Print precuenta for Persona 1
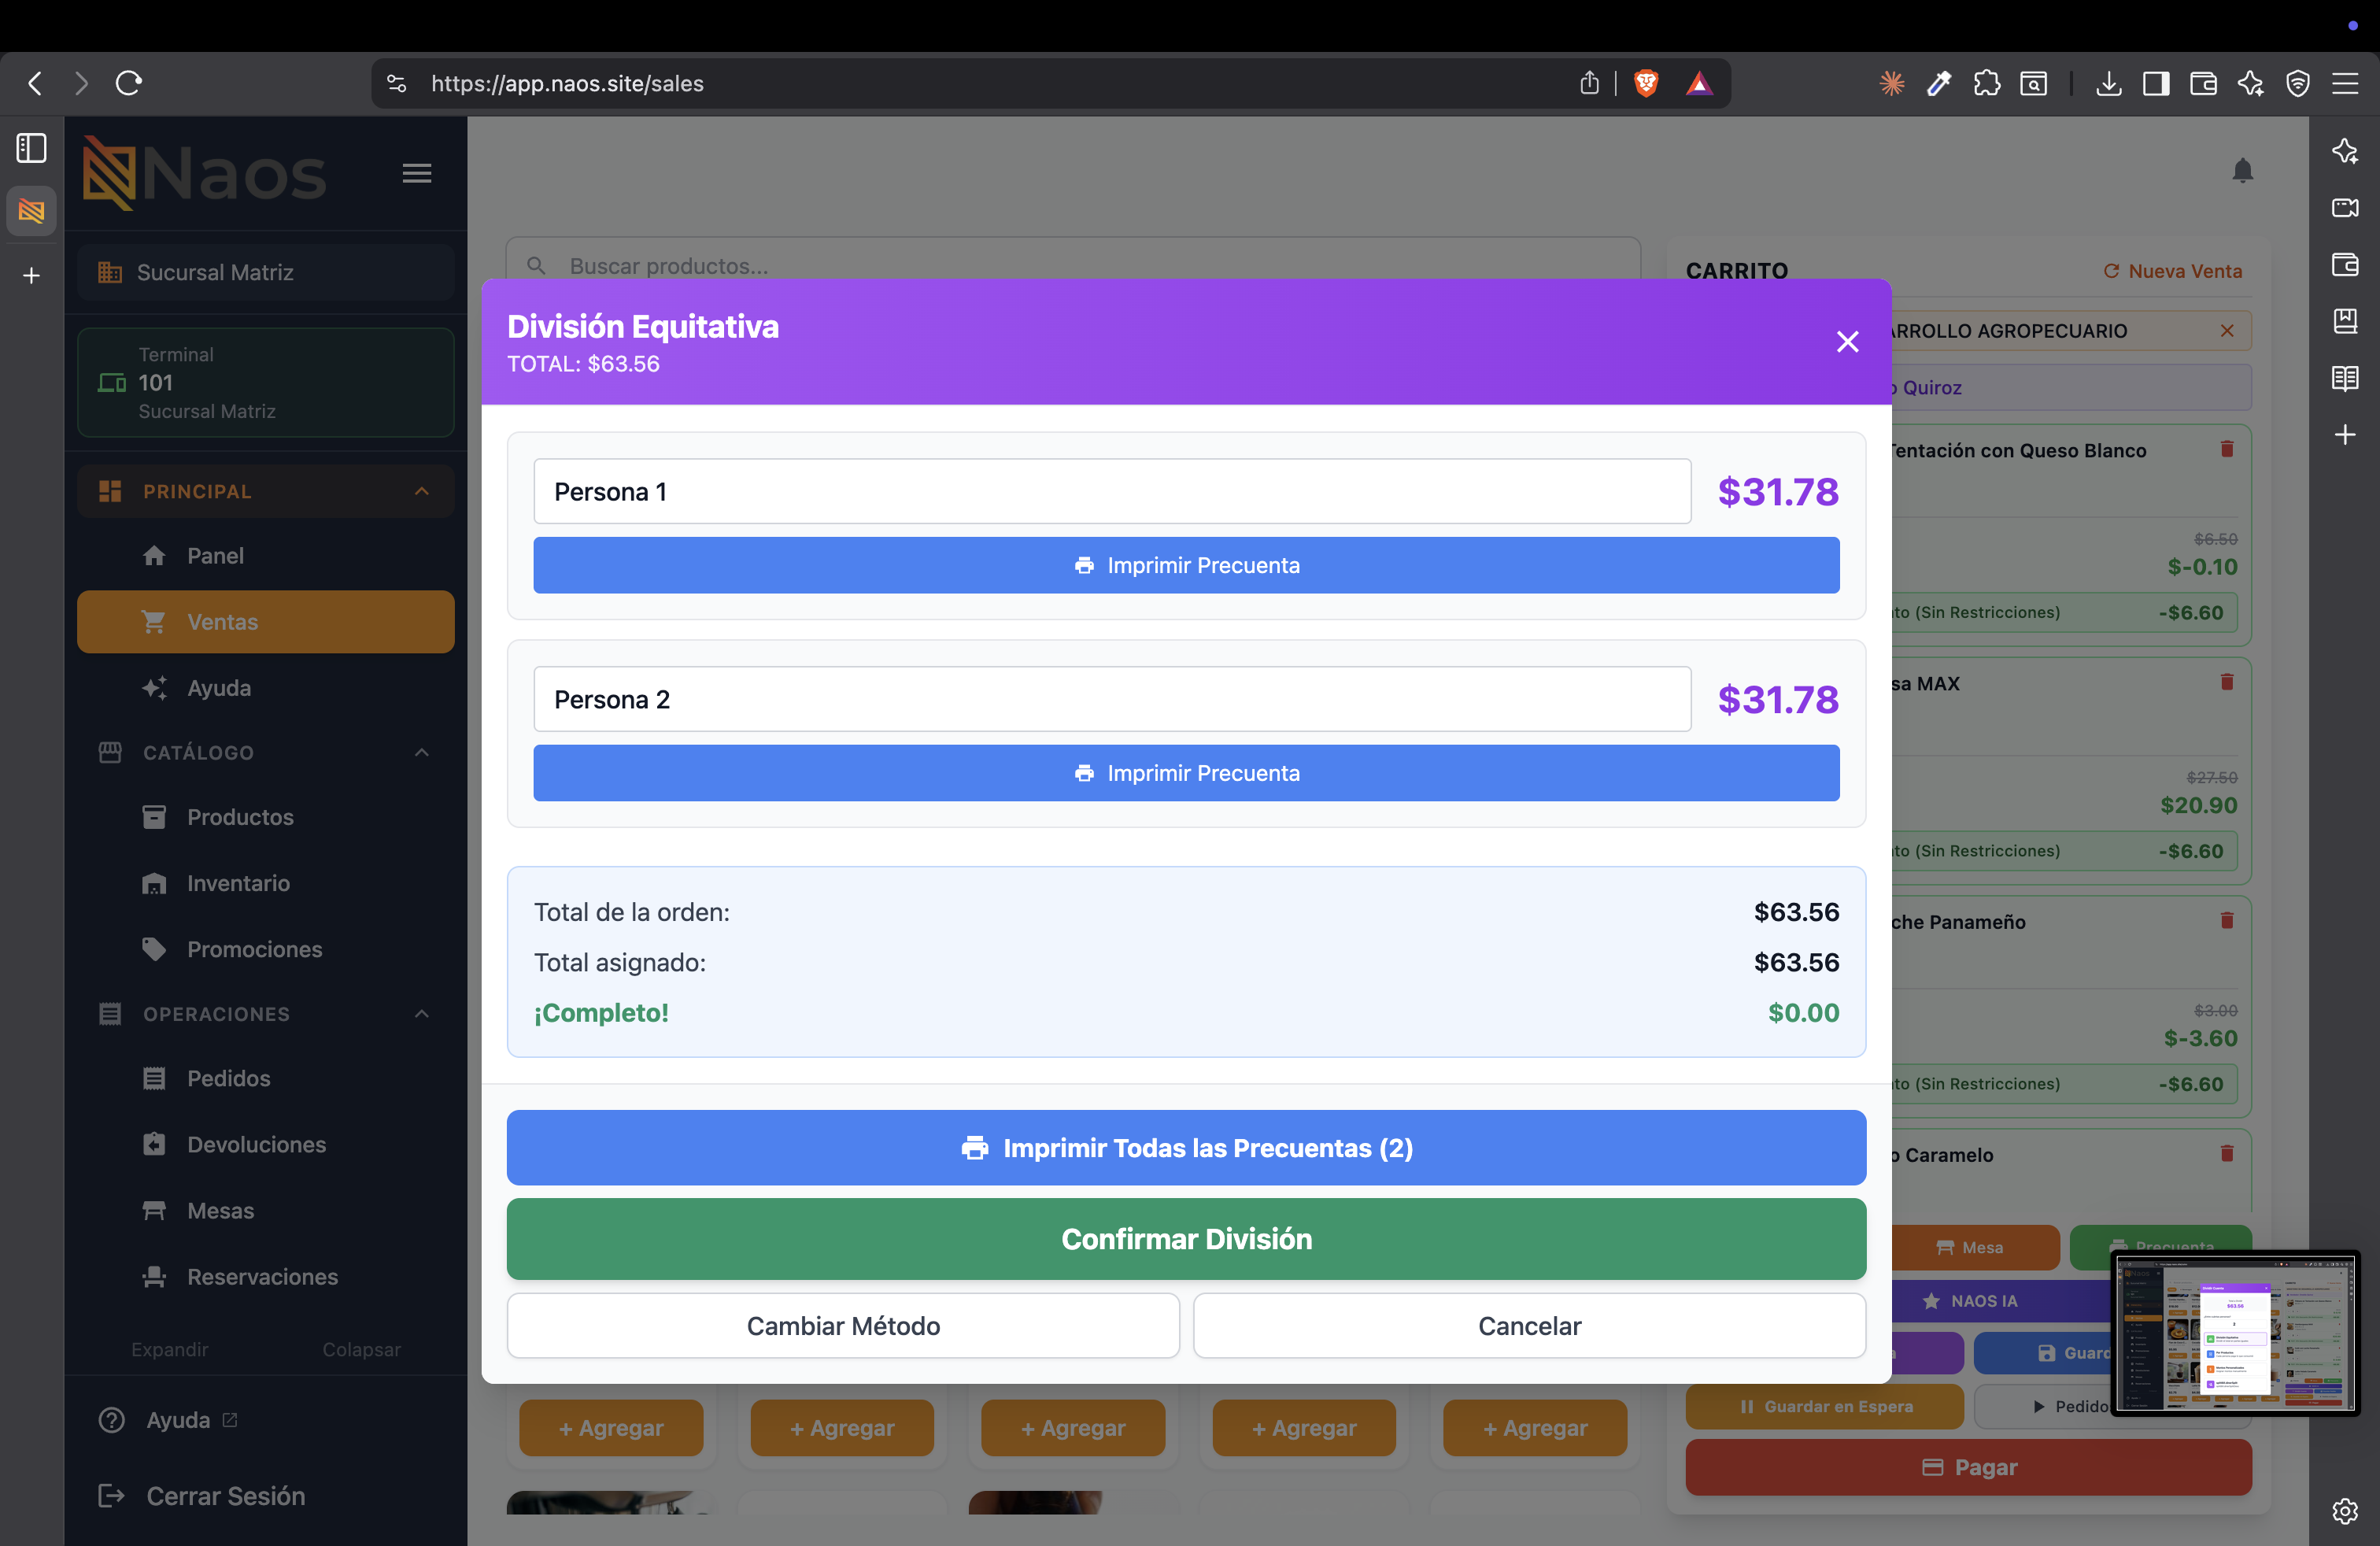Image resolution: width=2380 pixels, height=1546 pixels. point(1186,565)
